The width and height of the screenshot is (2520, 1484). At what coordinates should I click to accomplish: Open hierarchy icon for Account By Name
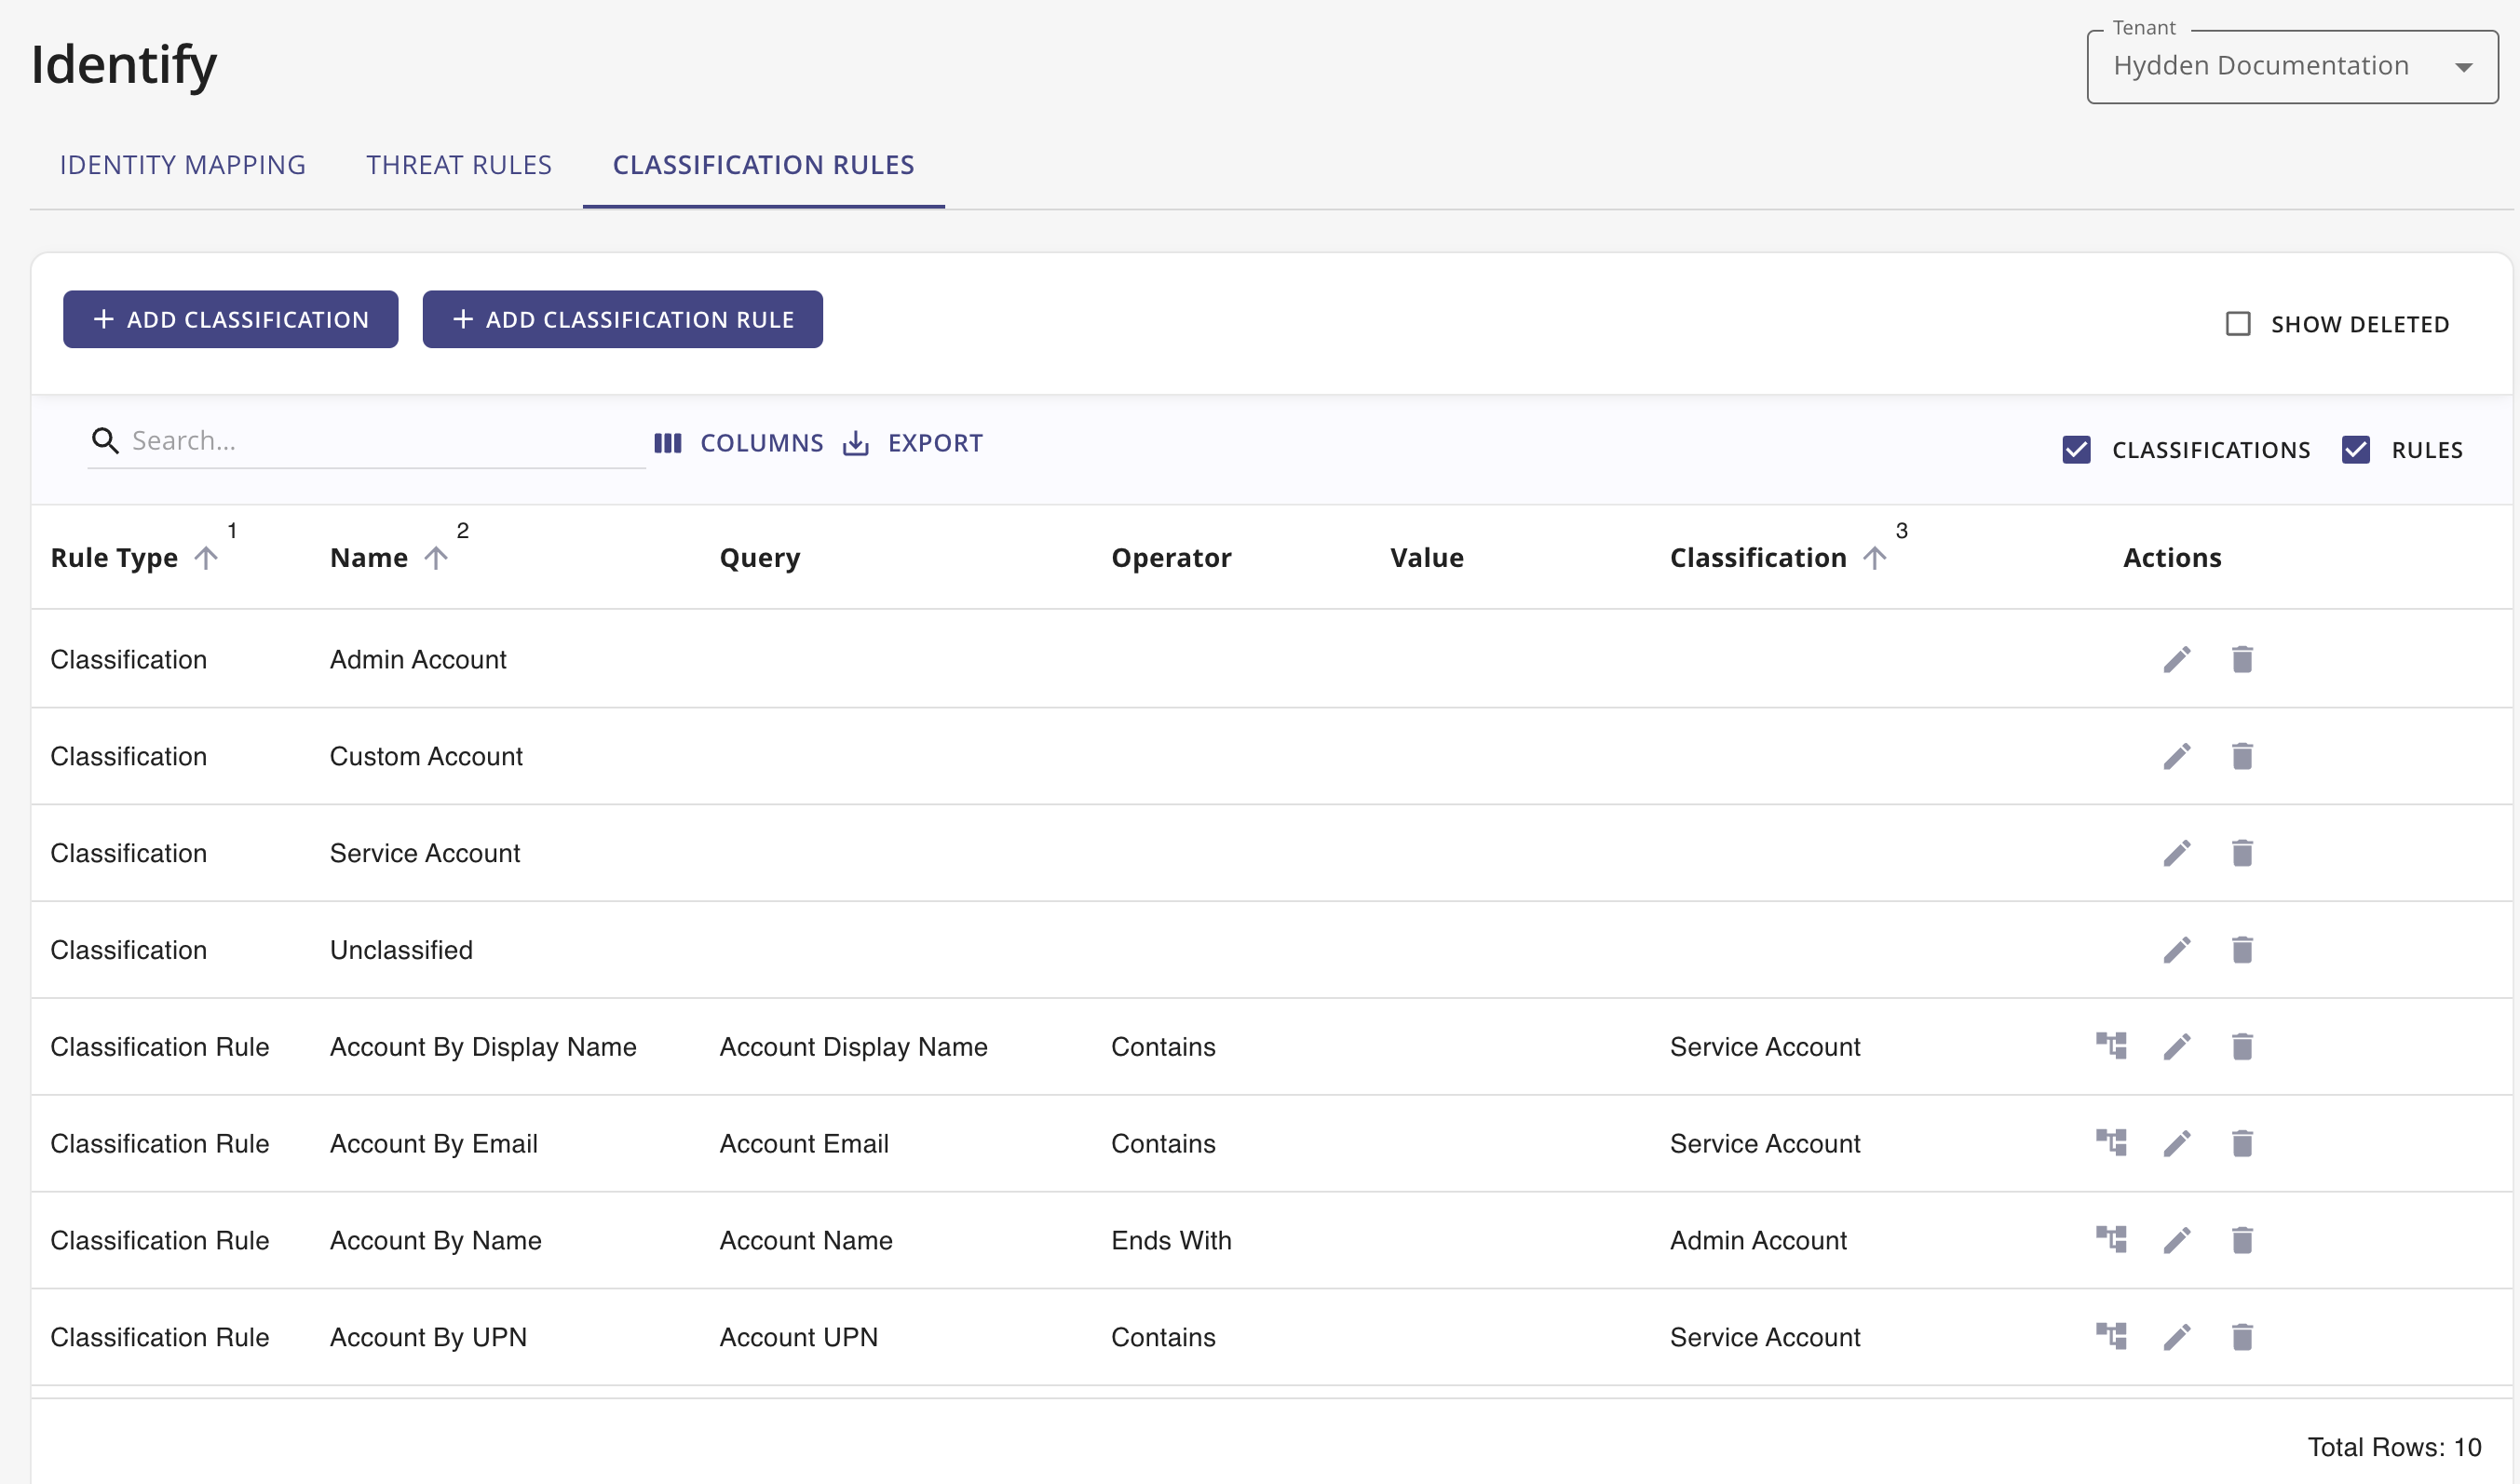pos(2111,1240)
